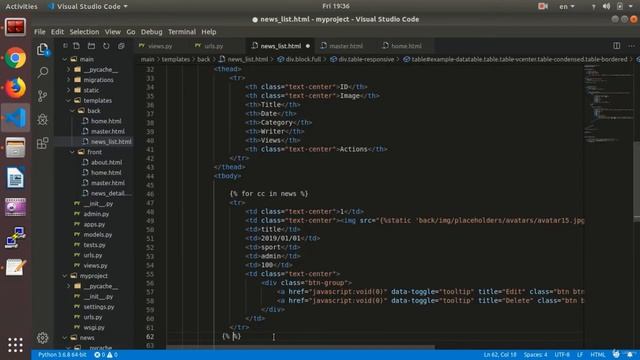Open the Files manager from the dock

16,147
